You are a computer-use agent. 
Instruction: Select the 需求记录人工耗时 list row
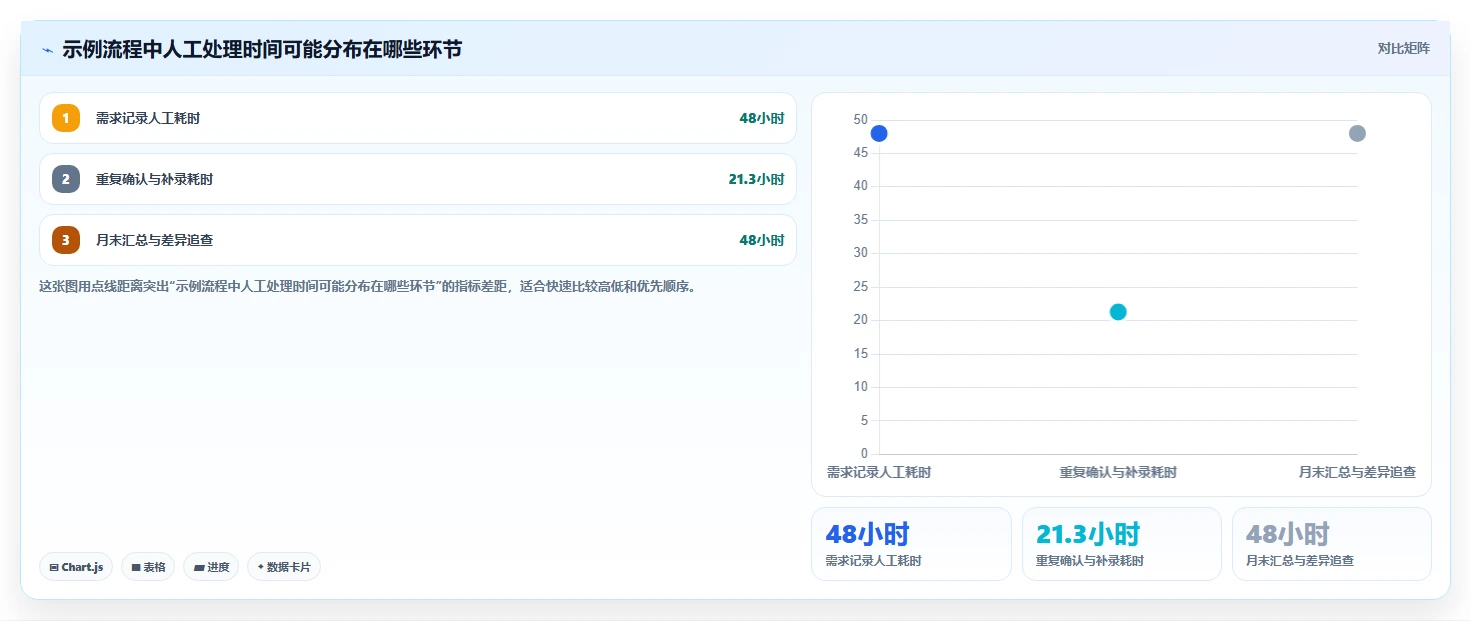418,118
